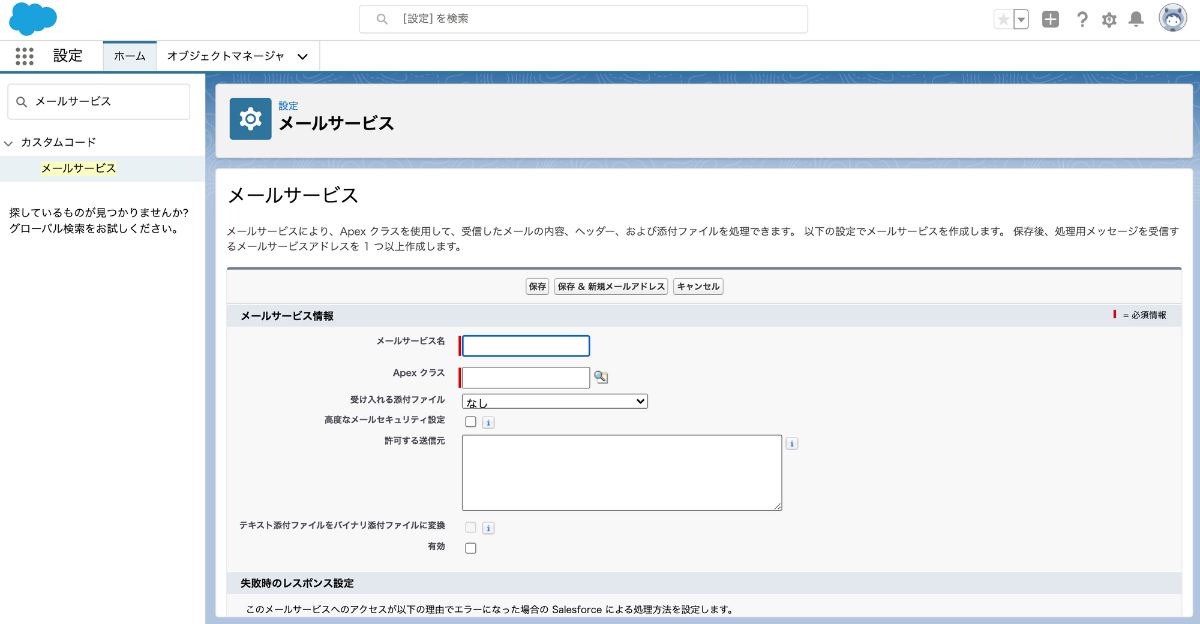Screen dimensions: 1200x624
Task: Collapse the カスタムコード tree section
Action: [x=9, y=143]
